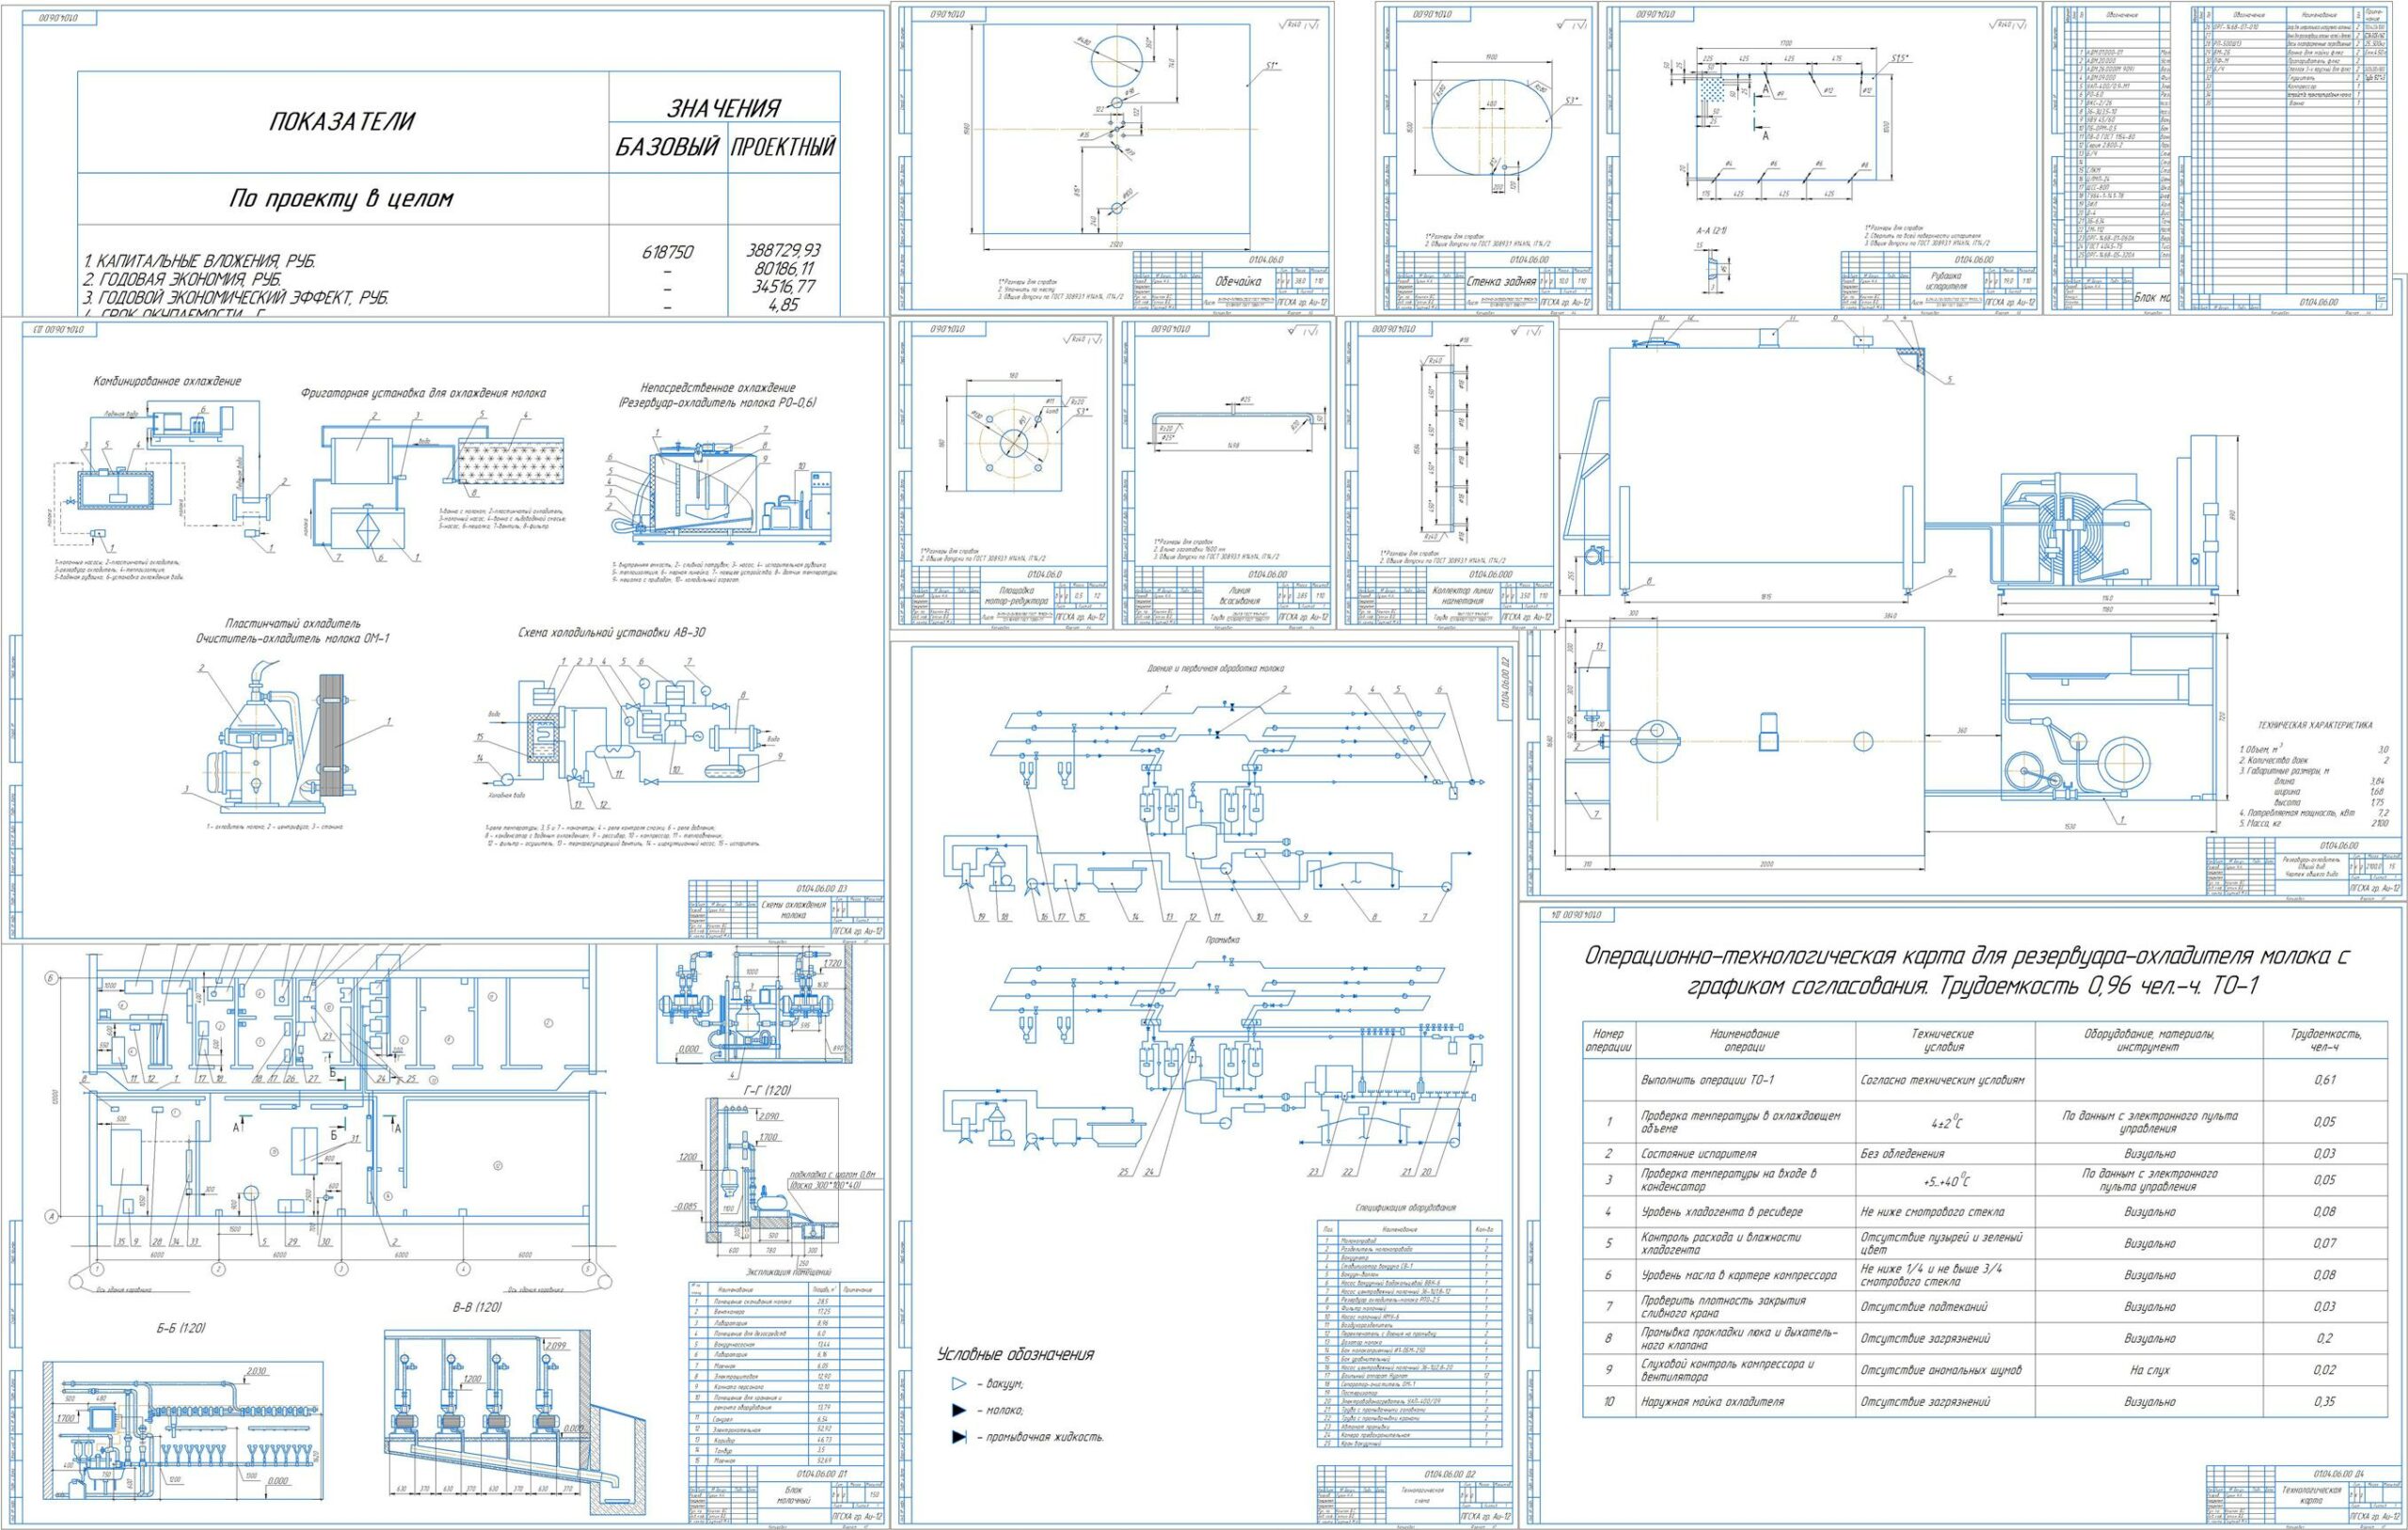Click the 'Стенка задняя' title block name
Screen dimensions: 2408x1530
(x=1502, y=282)
